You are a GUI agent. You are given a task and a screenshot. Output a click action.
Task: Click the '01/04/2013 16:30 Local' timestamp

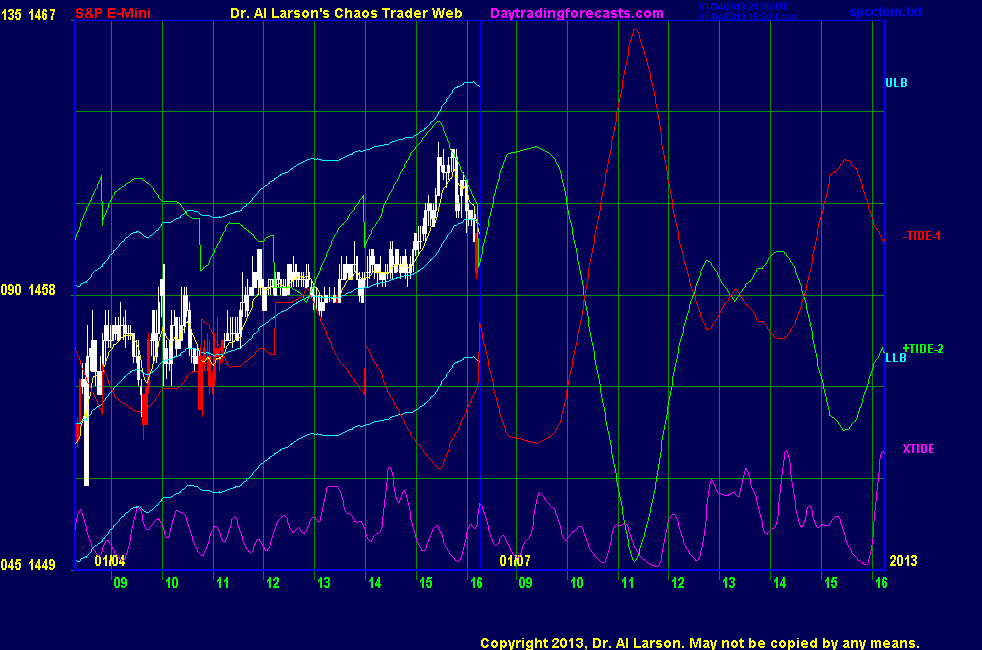tap(748, 16)
